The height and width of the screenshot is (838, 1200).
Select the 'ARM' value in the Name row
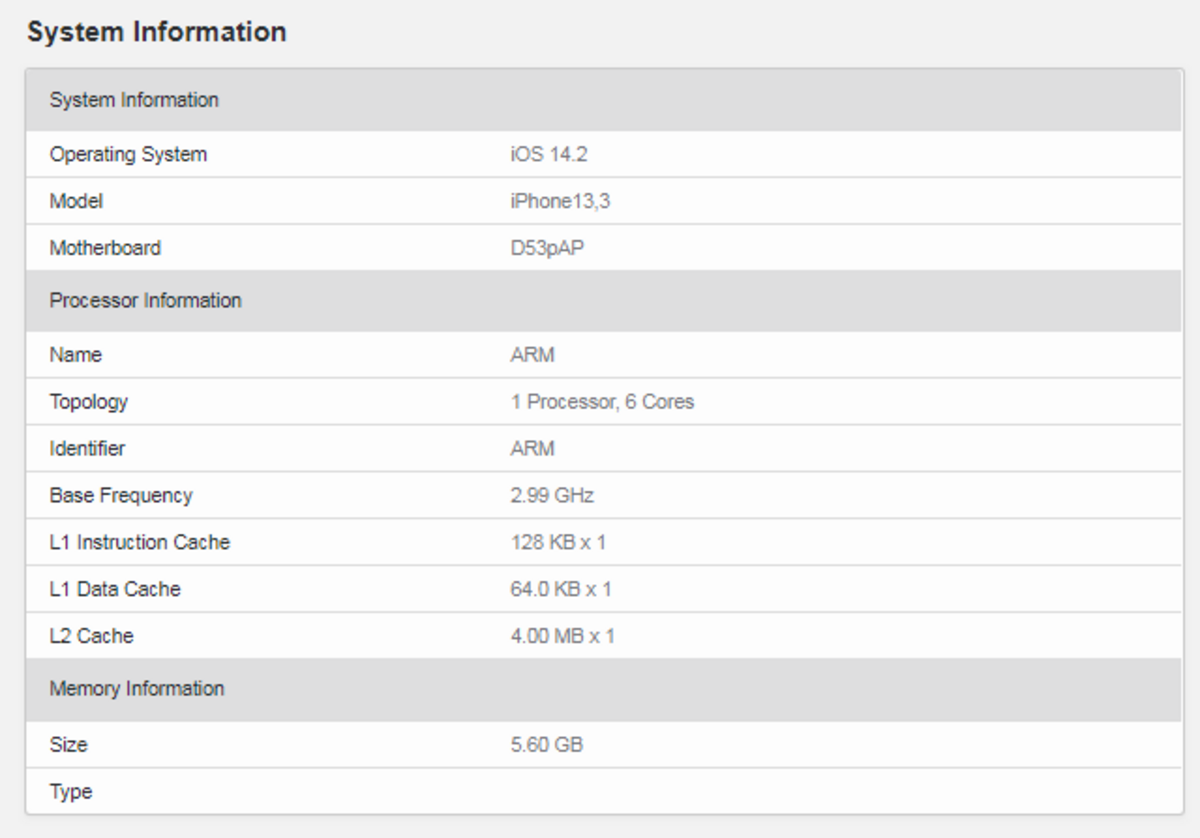click(x=532, y=355)
